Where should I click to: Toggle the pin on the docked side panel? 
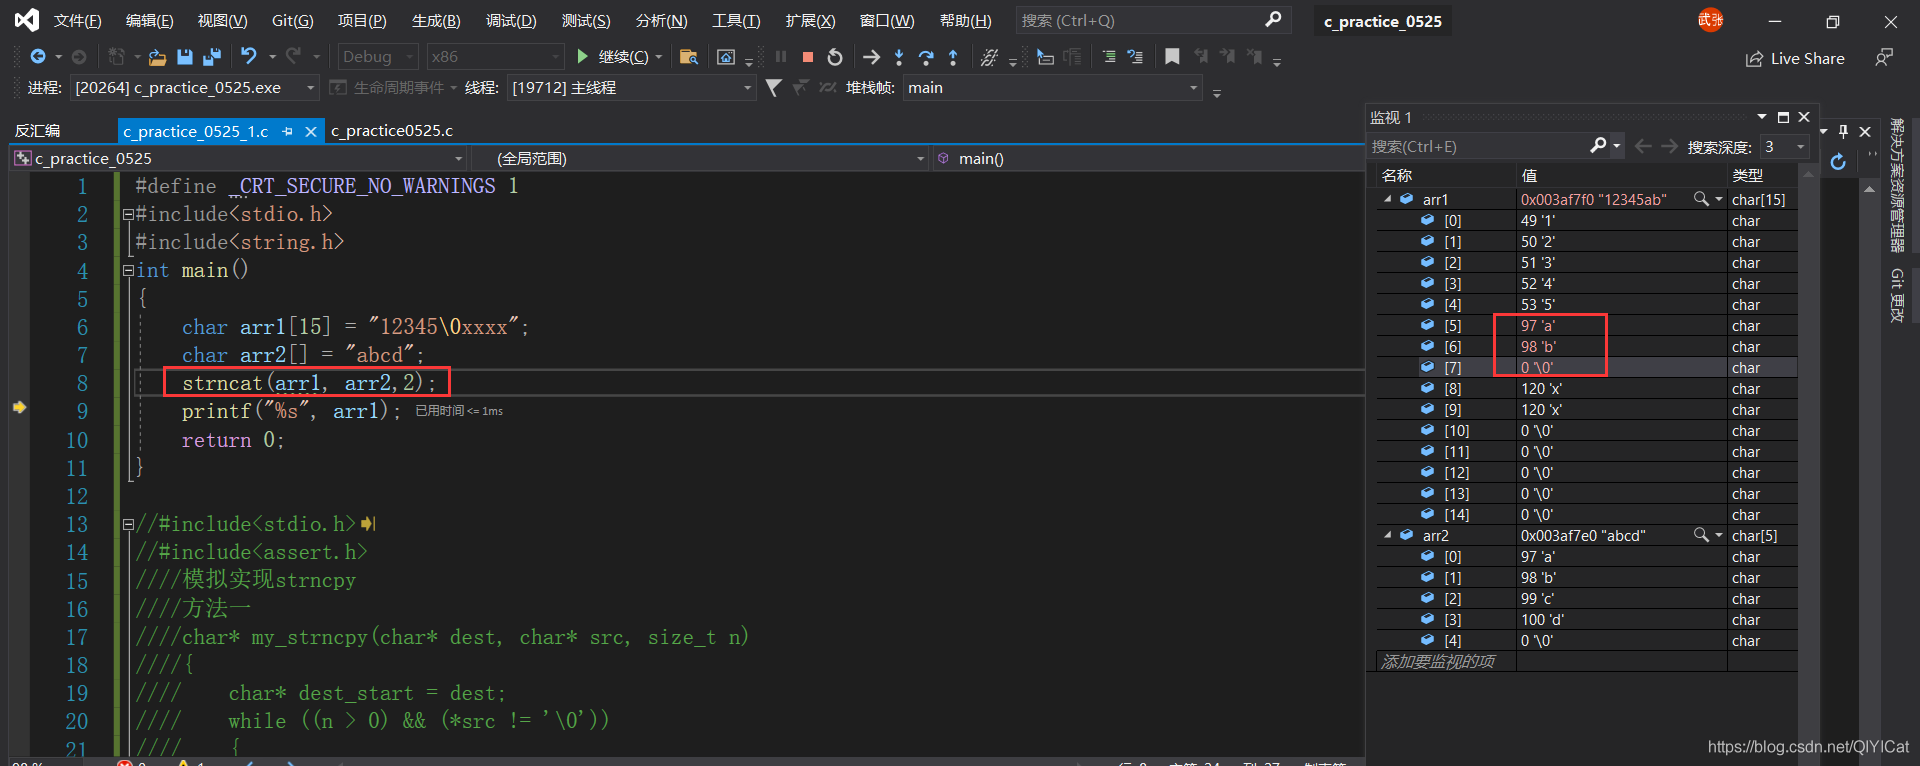(1843, 131)
